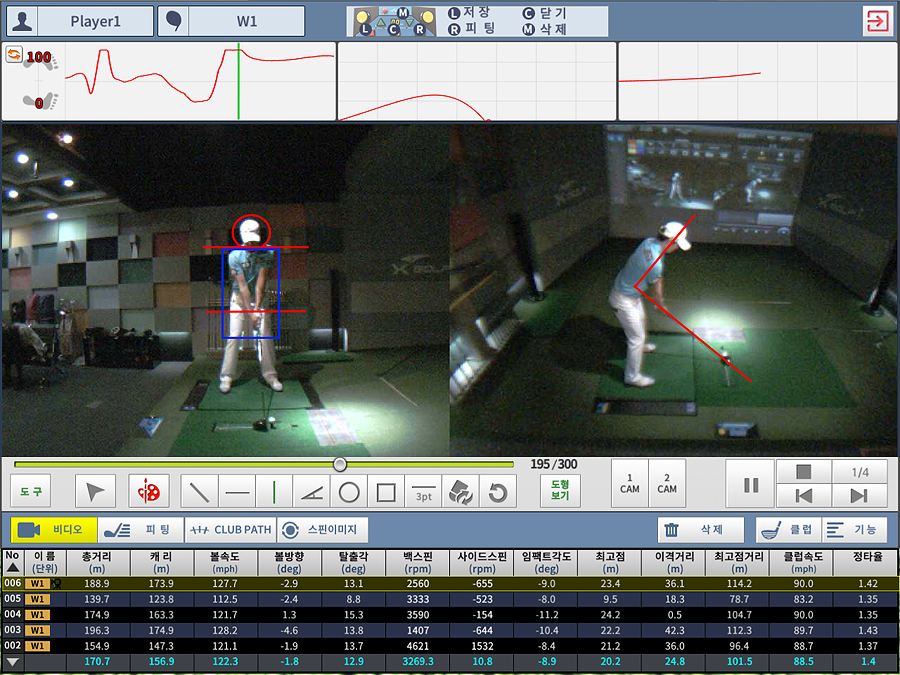Image resolution: width=900 pixels, height=675 pixels.
Task: Select the square shape tool
Action: pyautogui.click(x=386, y=491)
